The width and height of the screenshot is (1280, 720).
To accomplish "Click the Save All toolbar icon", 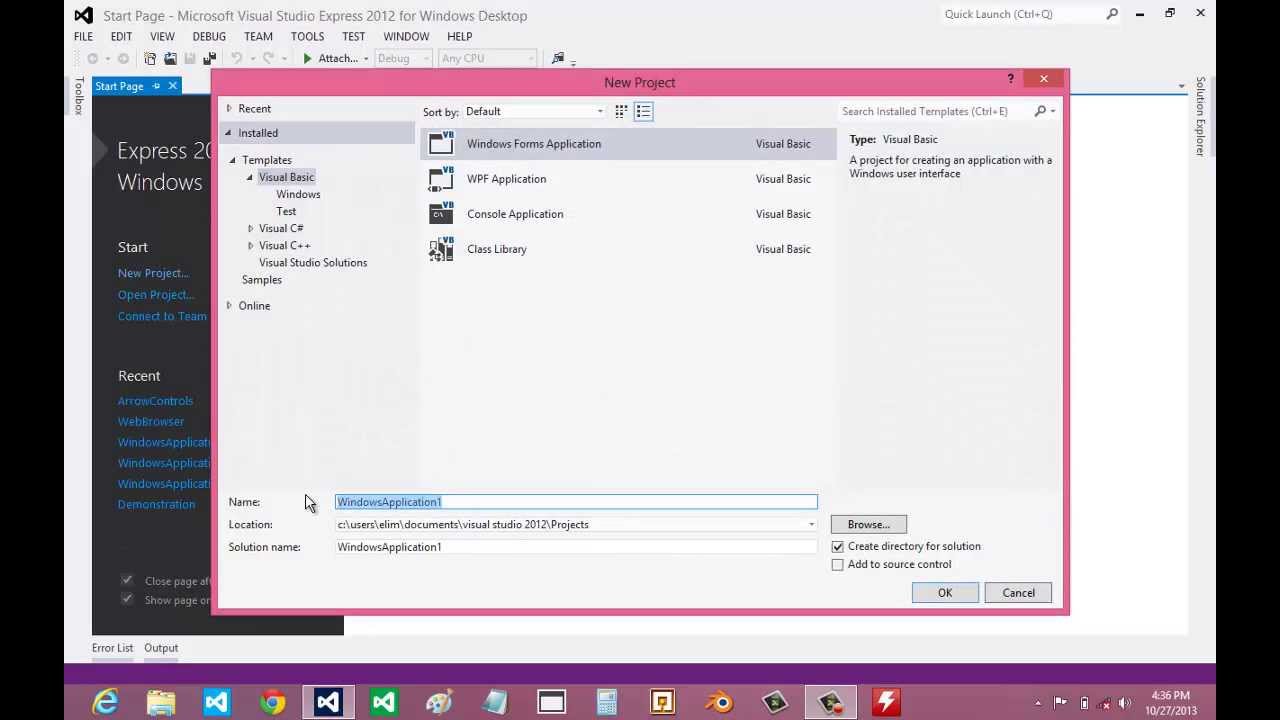I will pyautogui.click(x=209, y=58).
